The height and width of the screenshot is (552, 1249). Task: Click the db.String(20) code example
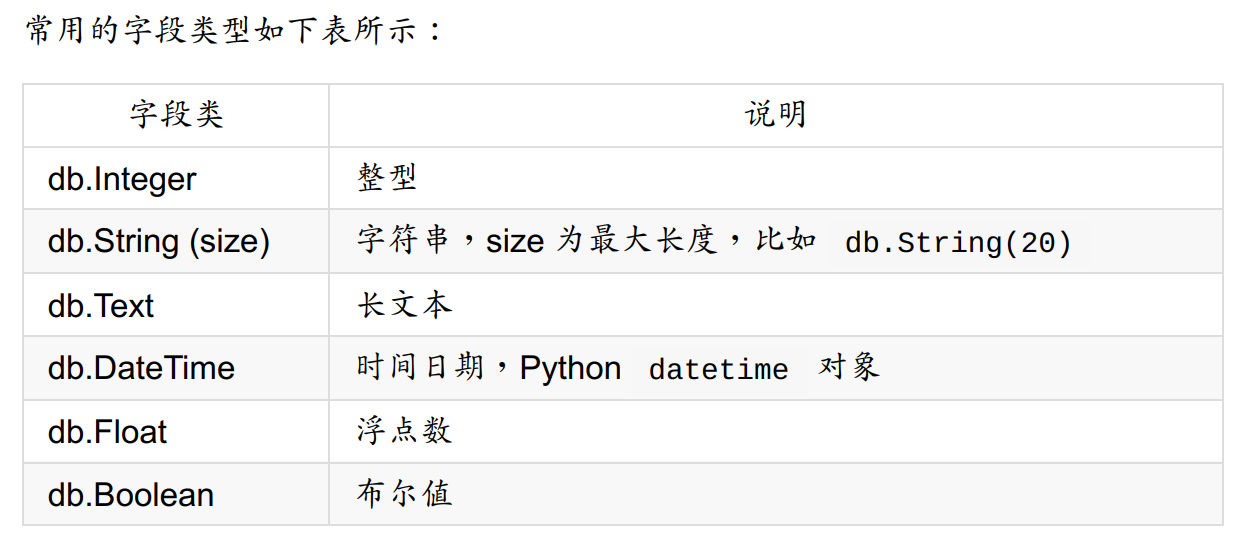click(958, 243)
